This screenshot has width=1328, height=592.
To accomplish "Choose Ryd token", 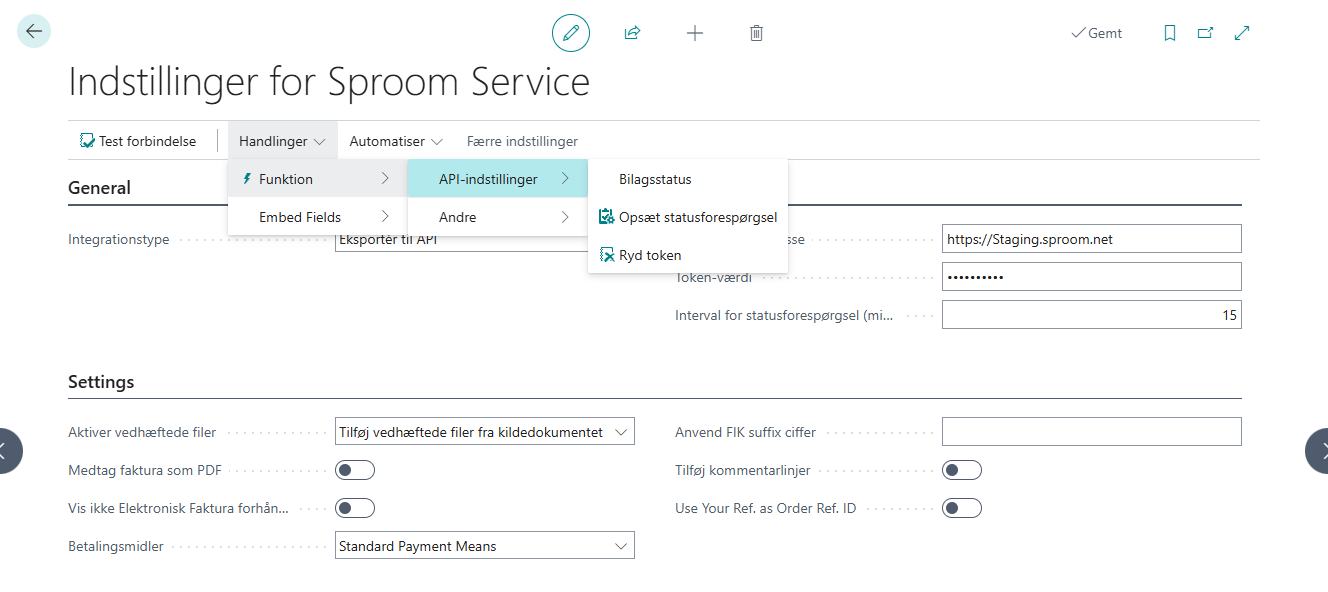I will click(688, 255).
